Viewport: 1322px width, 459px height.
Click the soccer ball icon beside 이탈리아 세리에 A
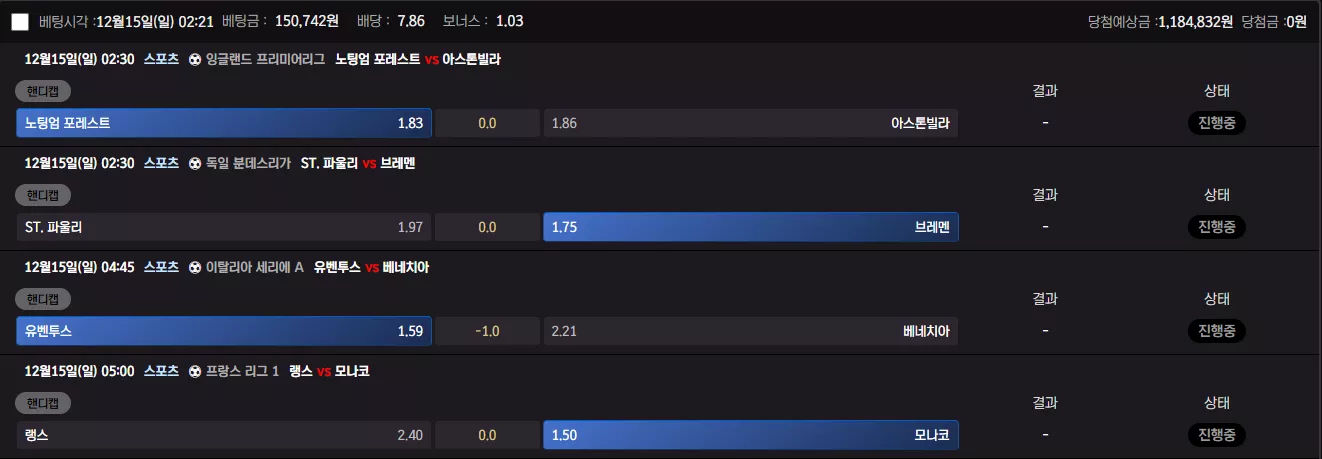pos(195,267)
